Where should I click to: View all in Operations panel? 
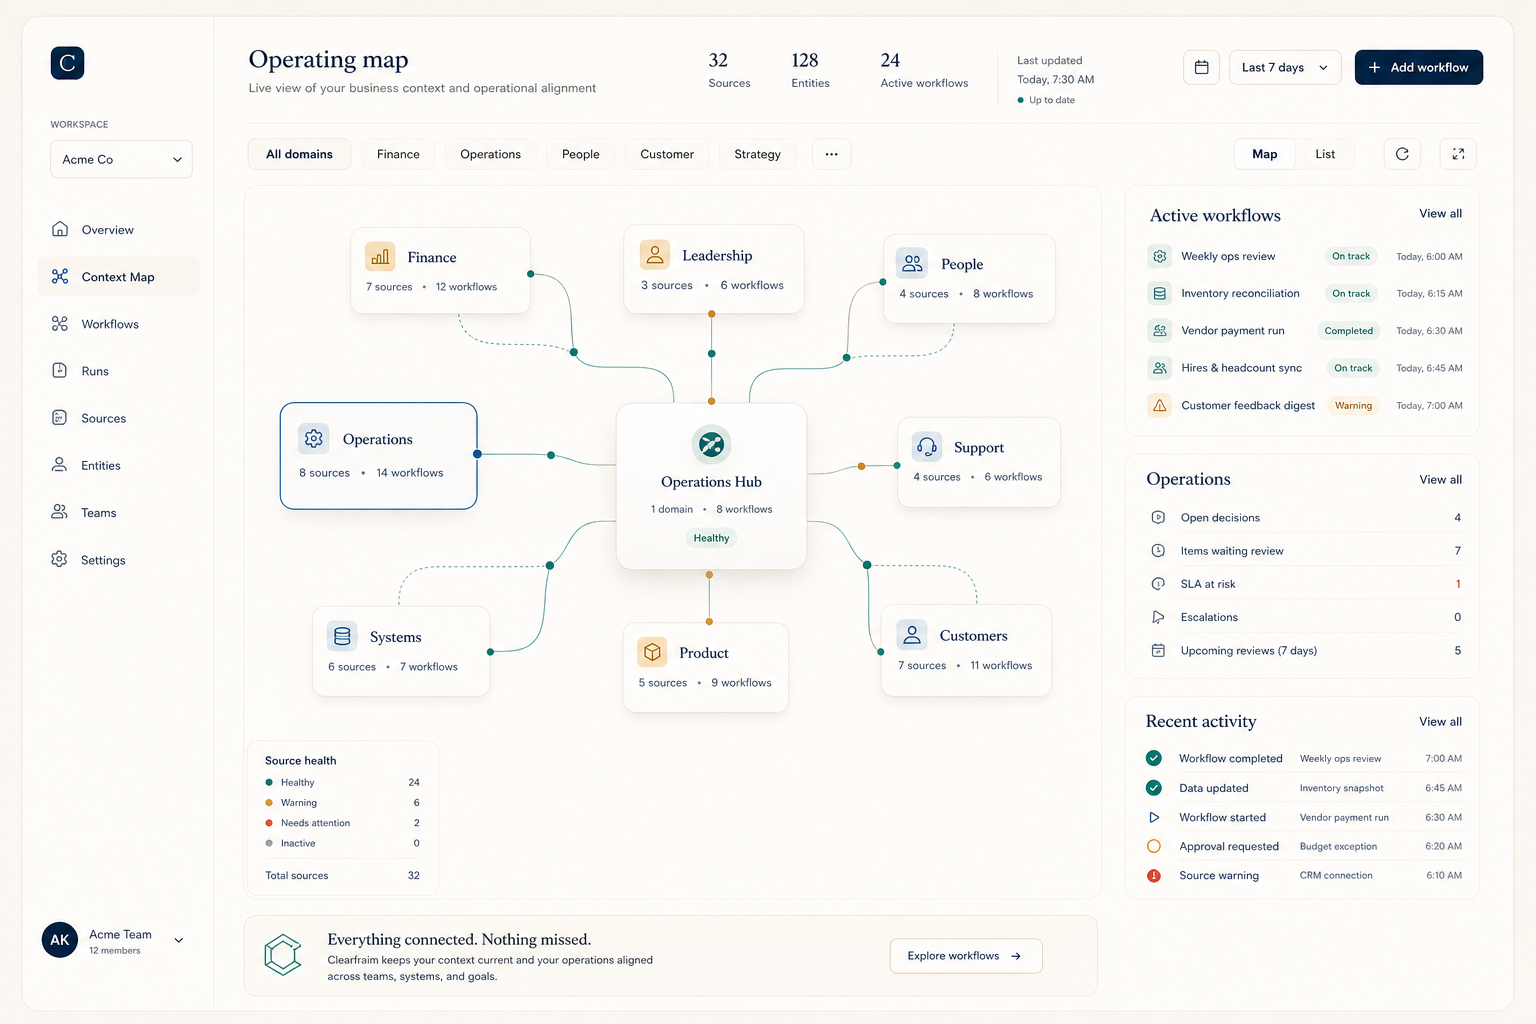tap(1440, 479)
